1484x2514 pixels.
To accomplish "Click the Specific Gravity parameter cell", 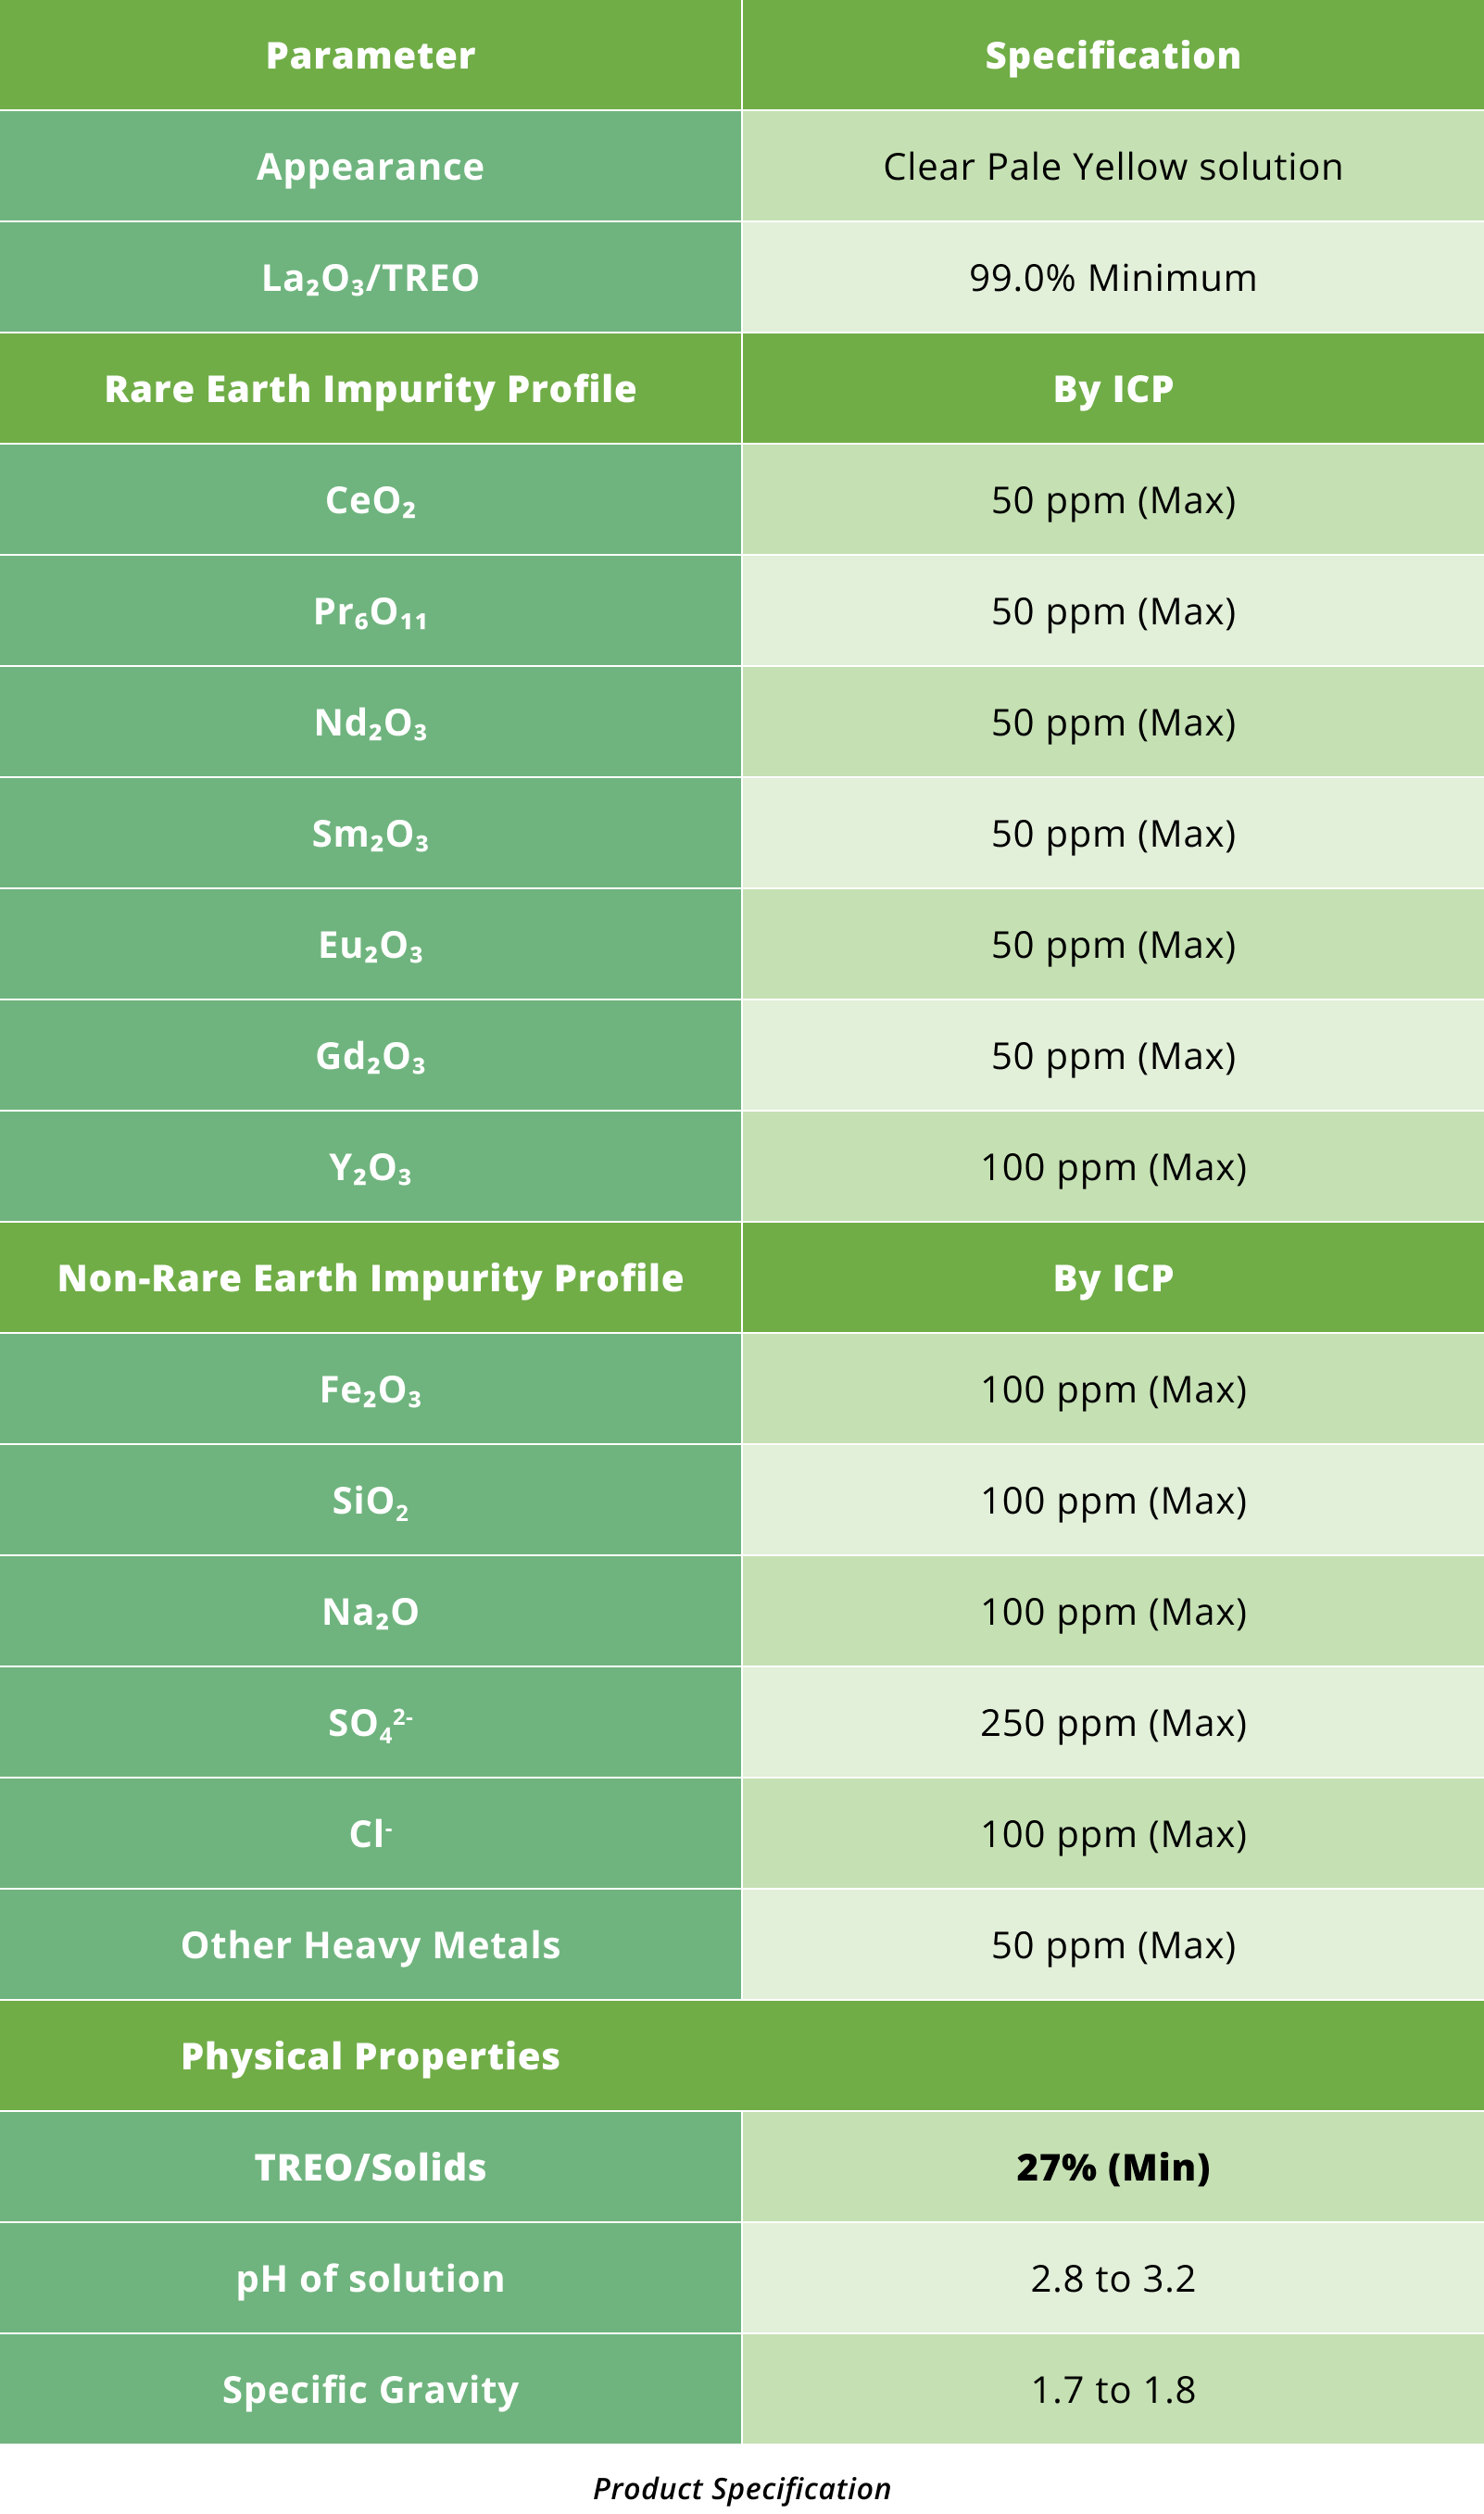I will [370, 2389].
